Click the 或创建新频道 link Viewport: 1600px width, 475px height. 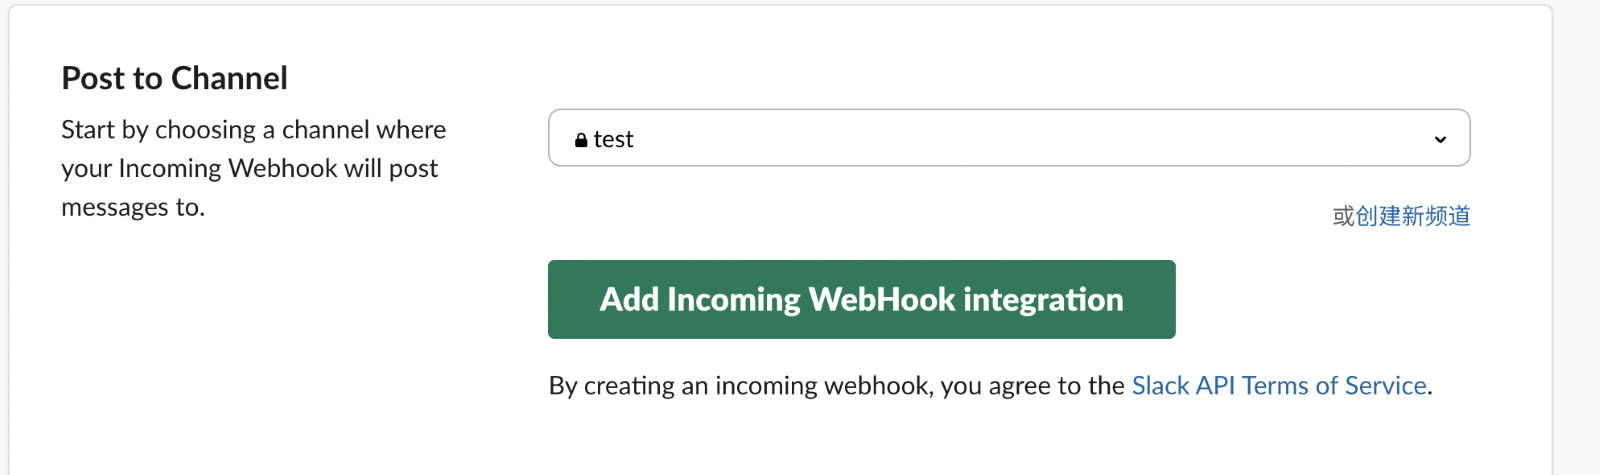(x=1401, y=216)
